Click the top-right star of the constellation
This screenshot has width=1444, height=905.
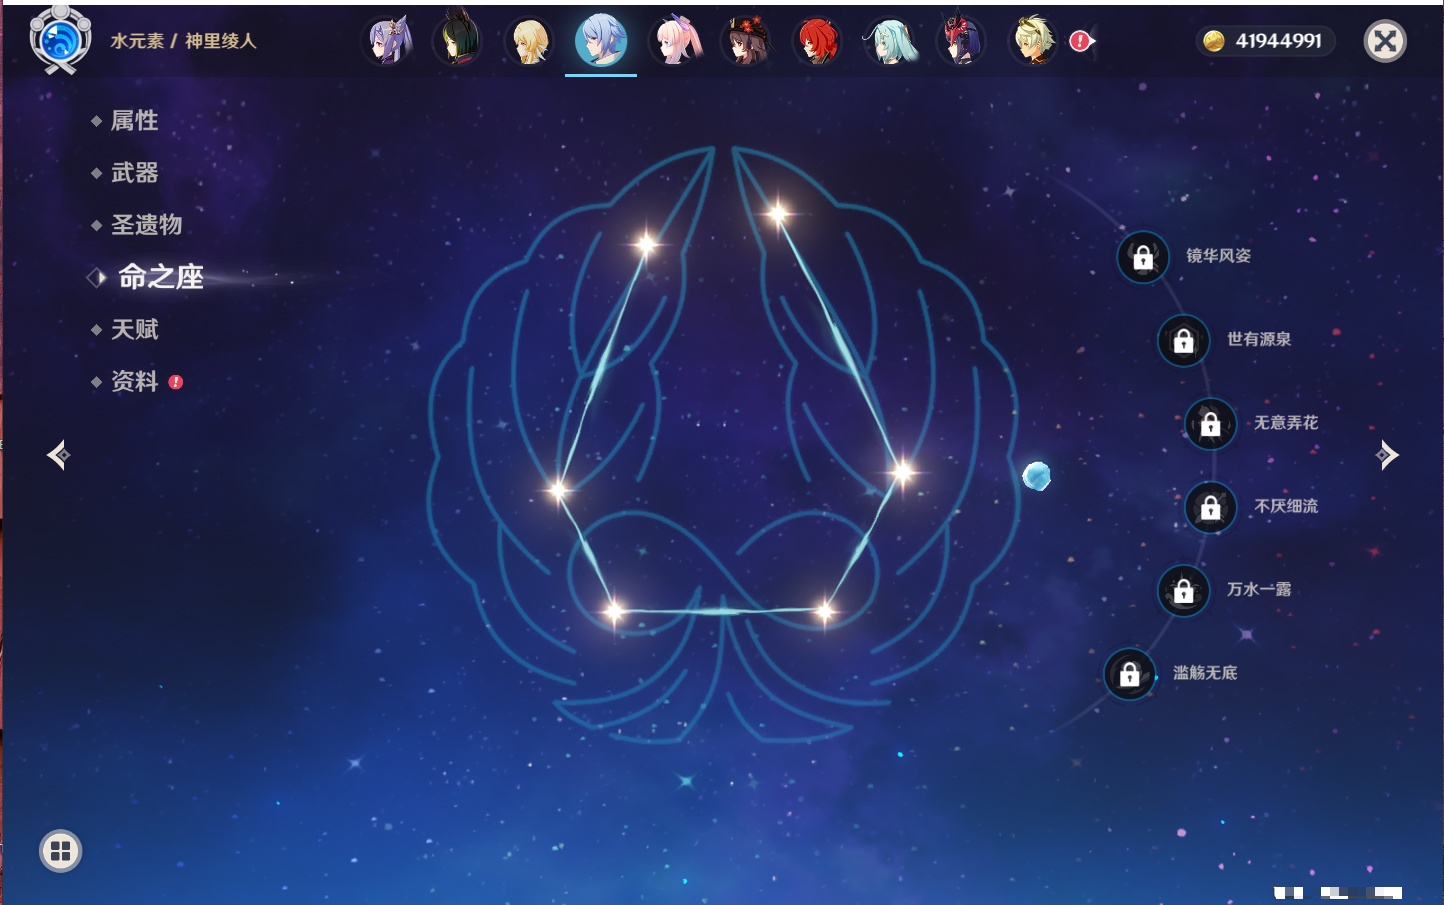pyautogui.click(x=778, y=212)
